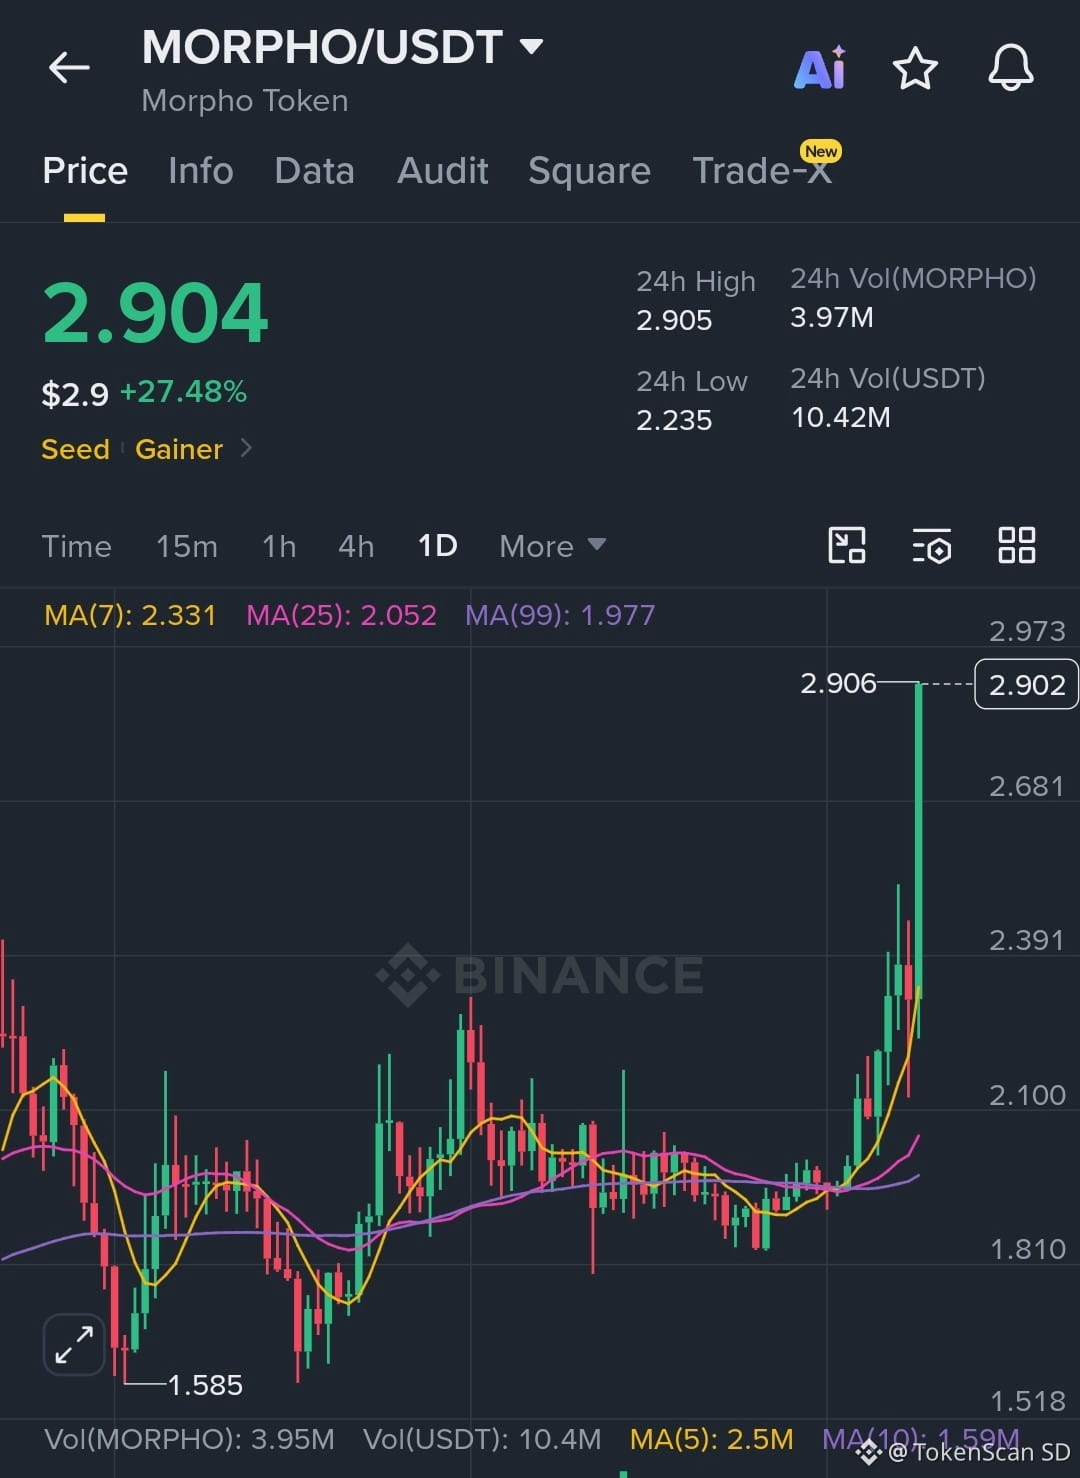The height and width of the screenshot is (1478, 1080).
Task: Tap the 24h Vol(USDT) 10.42M value
Action: coord(841,417)
